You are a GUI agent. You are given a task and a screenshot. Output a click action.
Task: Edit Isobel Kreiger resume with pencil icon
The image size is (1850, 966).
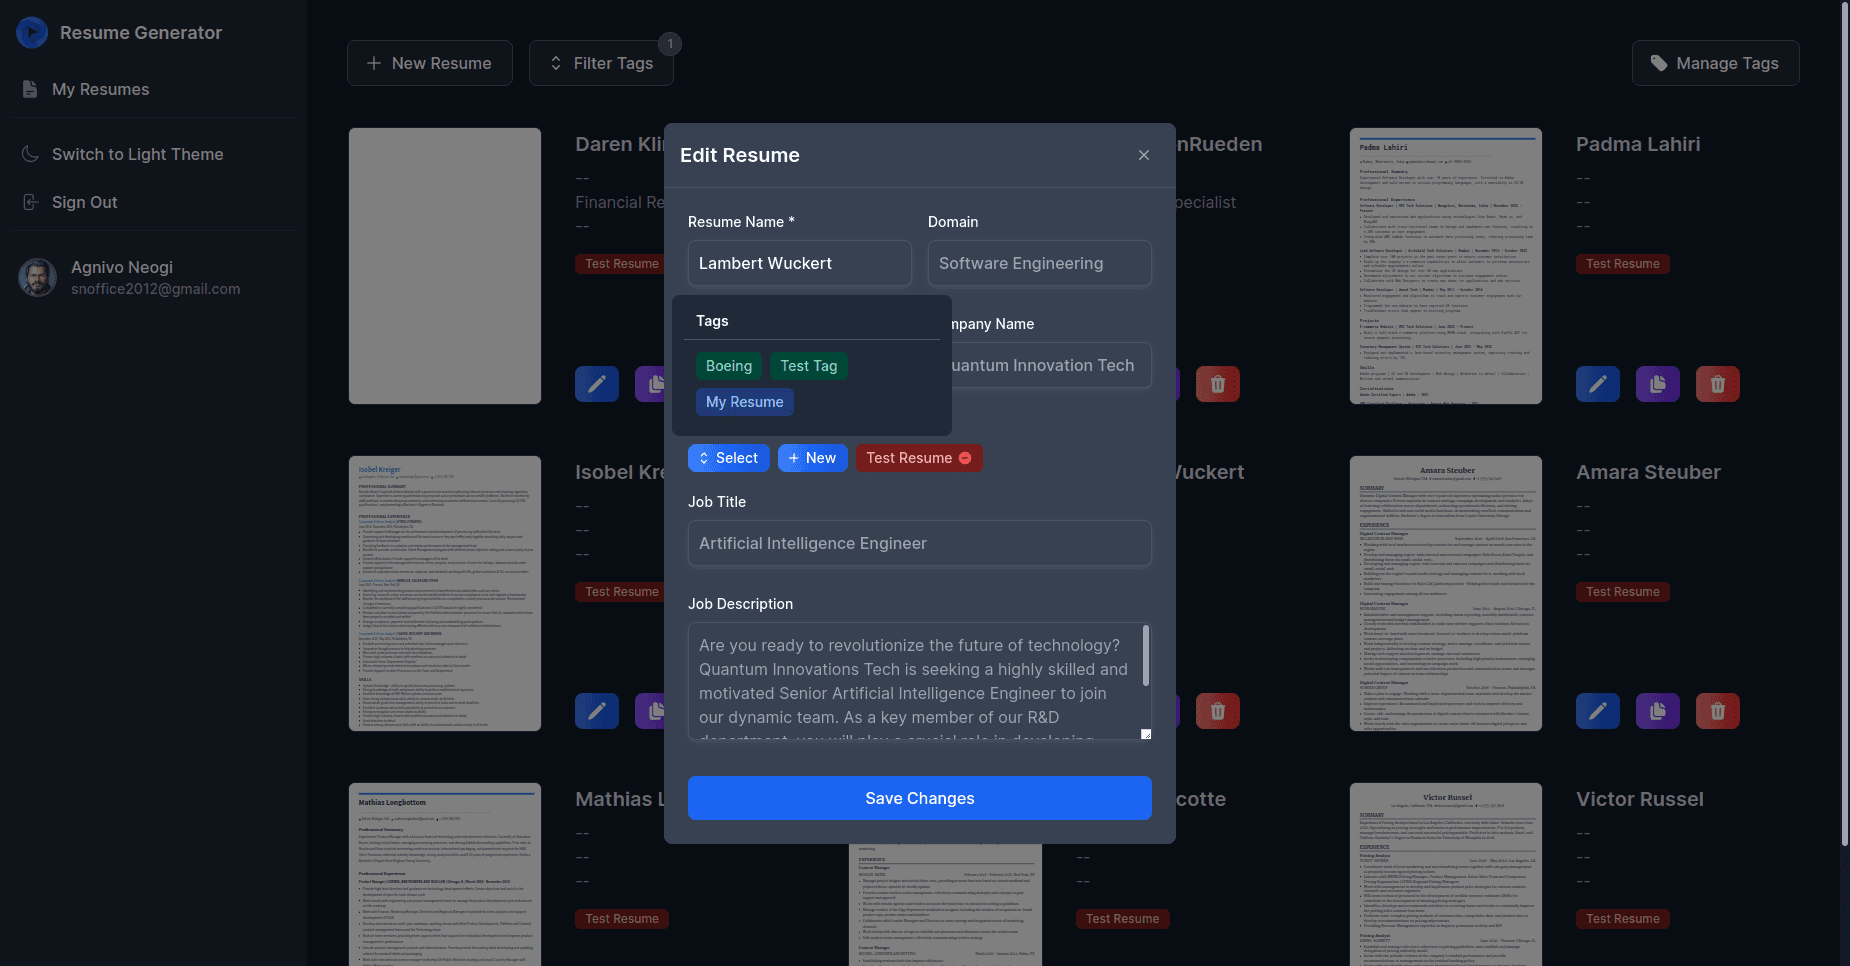pos(597,711)
